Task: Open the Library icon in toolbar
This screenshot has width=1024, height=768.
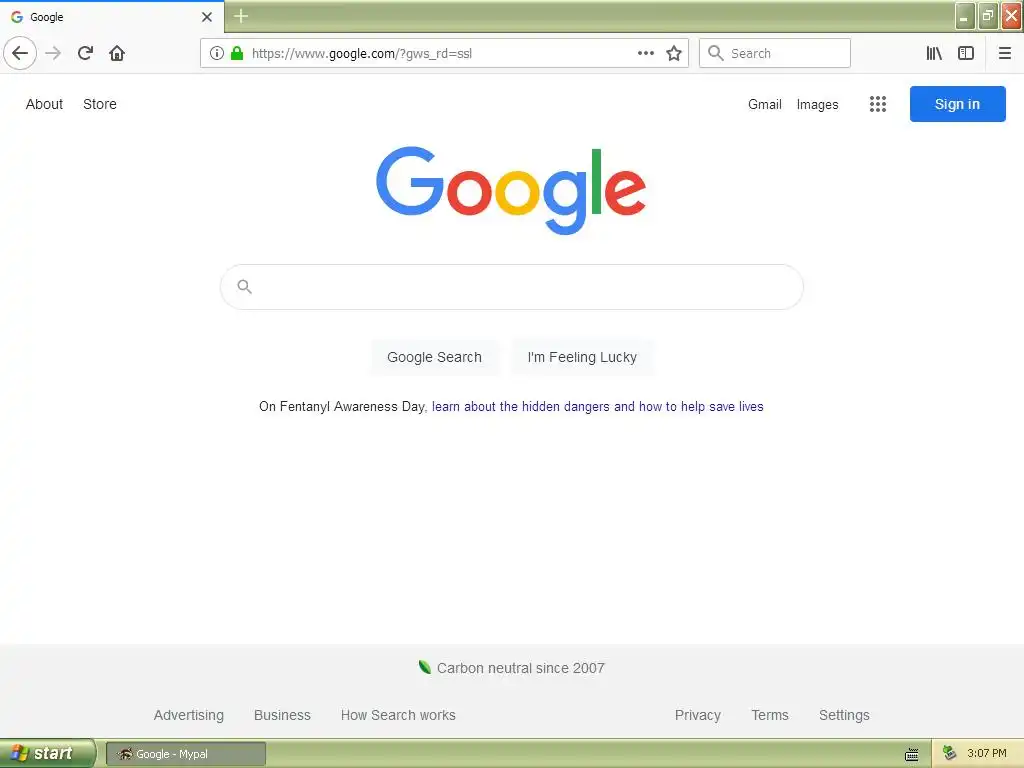Action: coord(934,53)
